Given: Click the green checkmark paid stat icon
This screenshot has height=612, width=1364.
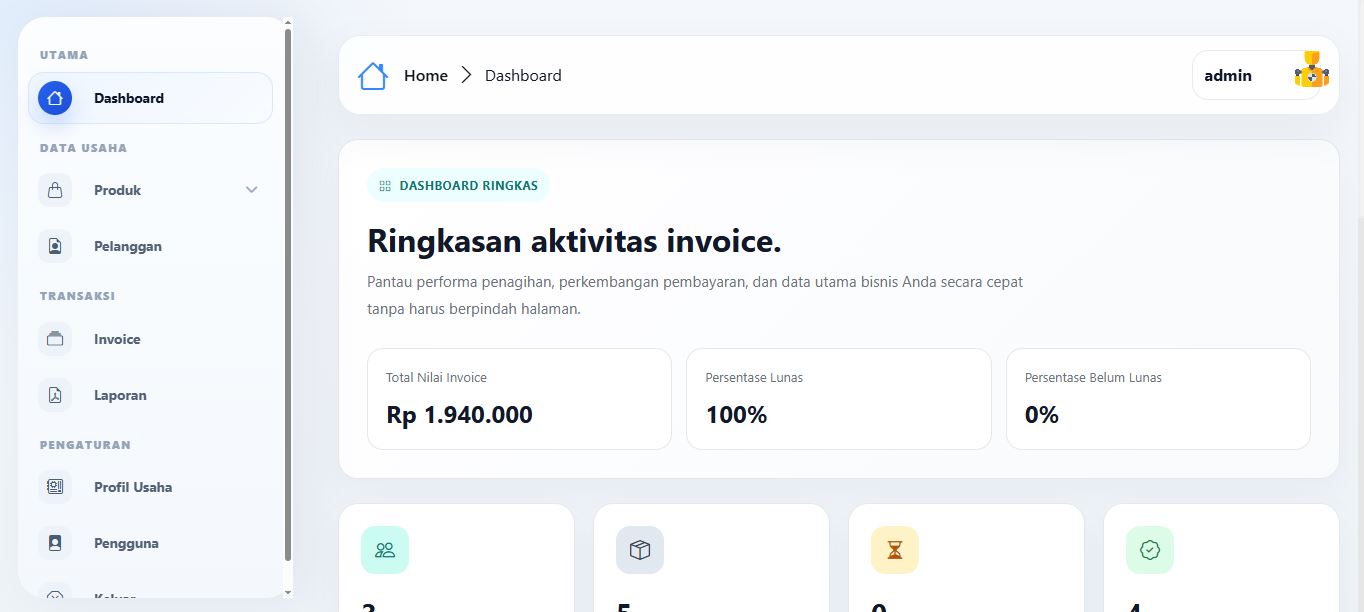Looking at the screenshot, I should tap(1150, 550).
